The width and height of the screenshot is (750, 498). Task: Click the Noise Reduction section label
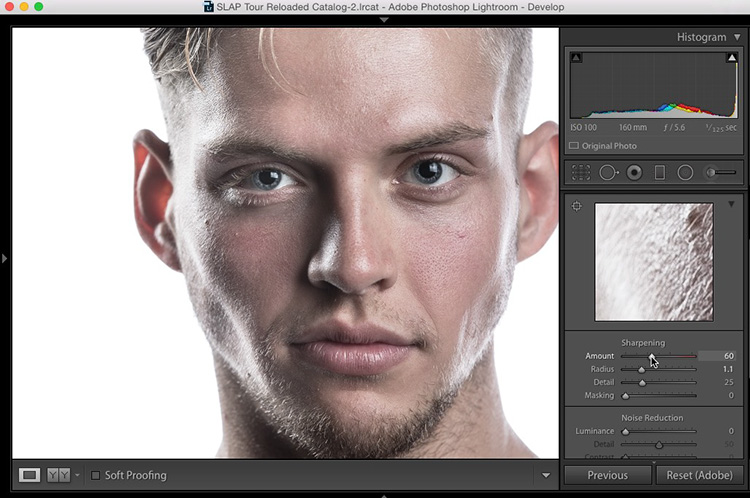[x=652, y=418]
